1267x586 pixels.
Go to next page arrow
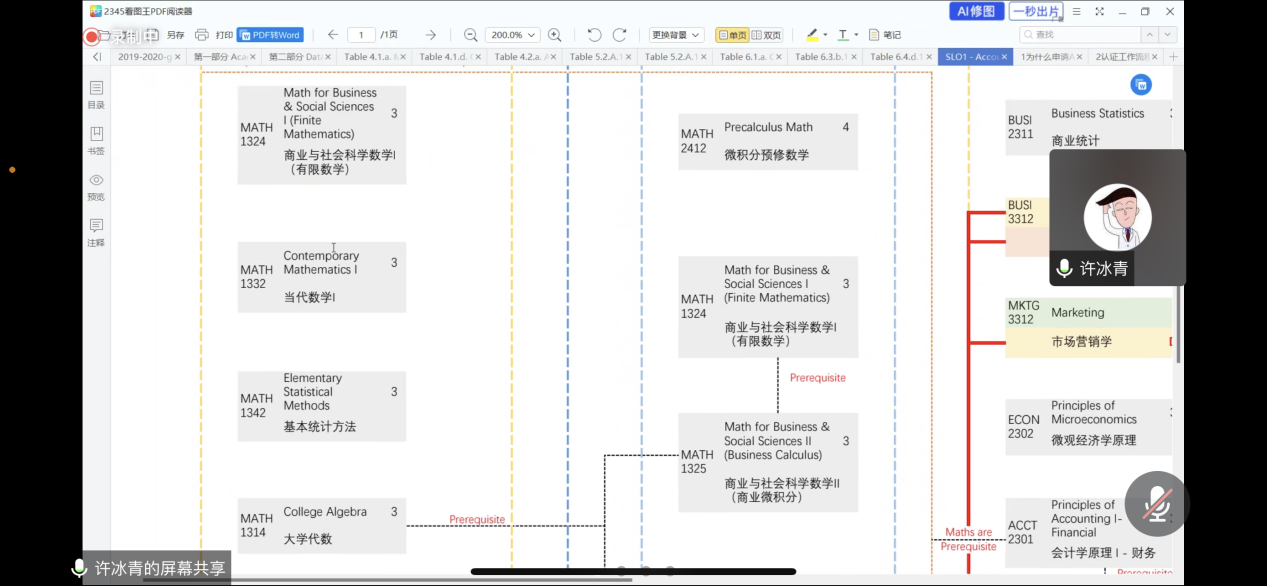430,35
